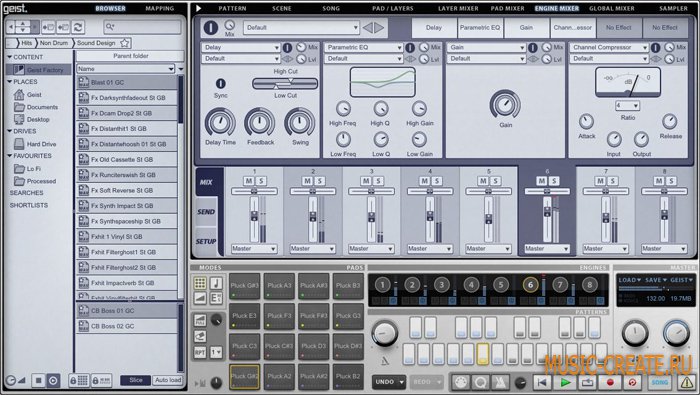Viewport: 700px width, 395px height.
Task: Open the SAMPLER tab
Action: (673, 8)
